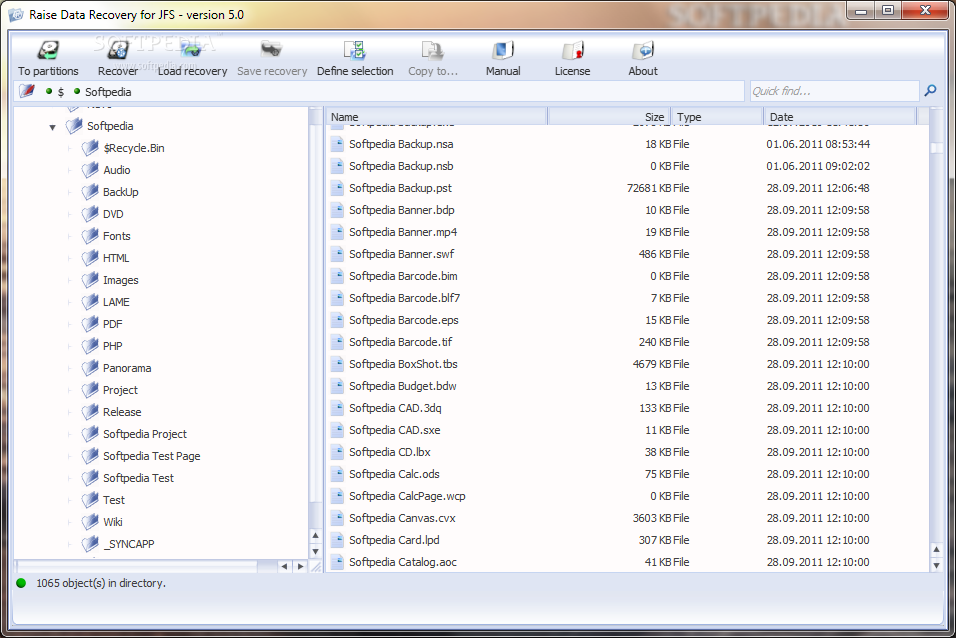Screen dimensions: 956x638
Task: Click file icon of Softpedia Banner.swf
Action: (x=337, y=254)
